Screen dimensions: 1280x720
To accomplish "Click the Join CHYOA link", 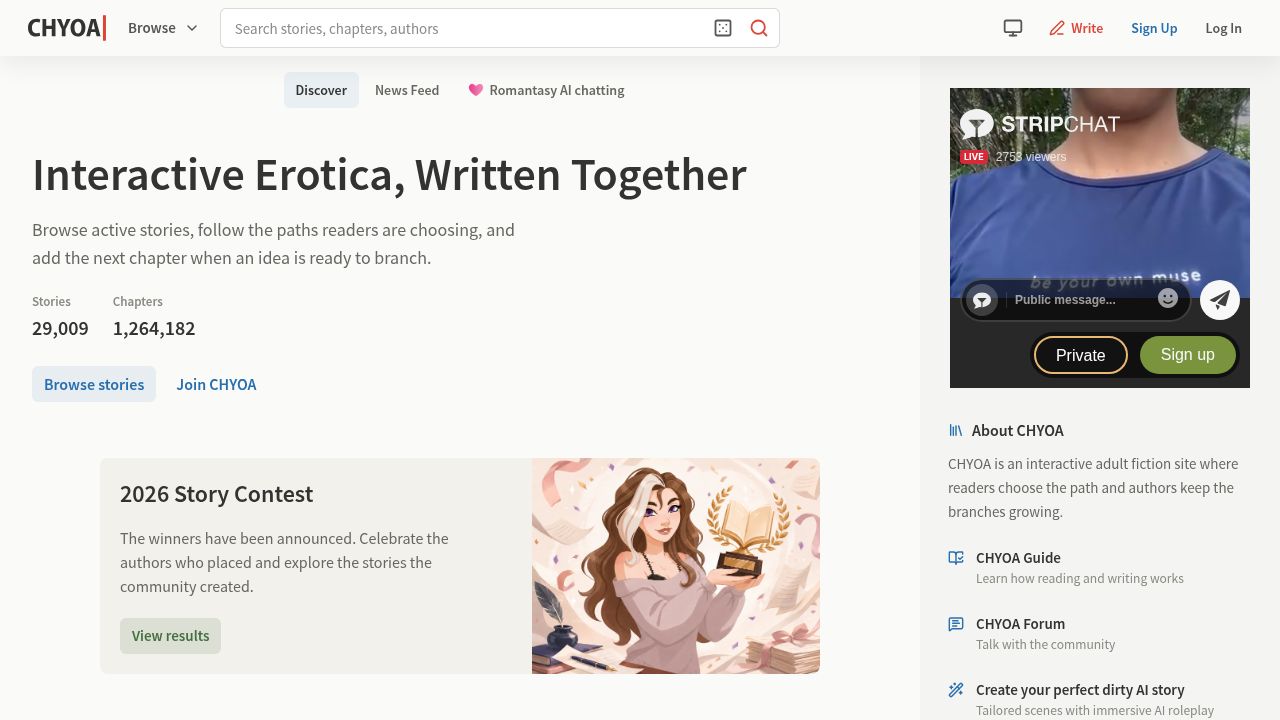I will pyautogui.click(x=216, y=384).
